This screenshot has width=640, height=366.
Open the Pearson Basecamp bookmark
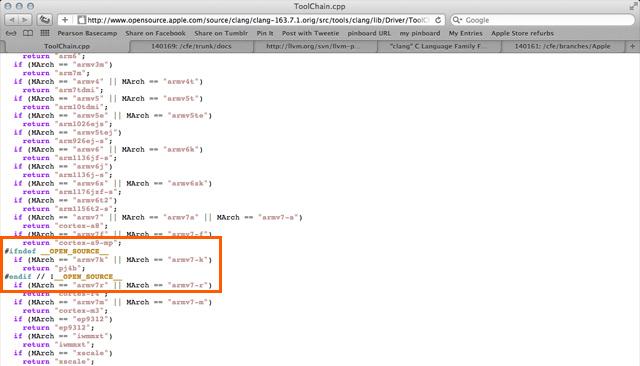point(87,33)
